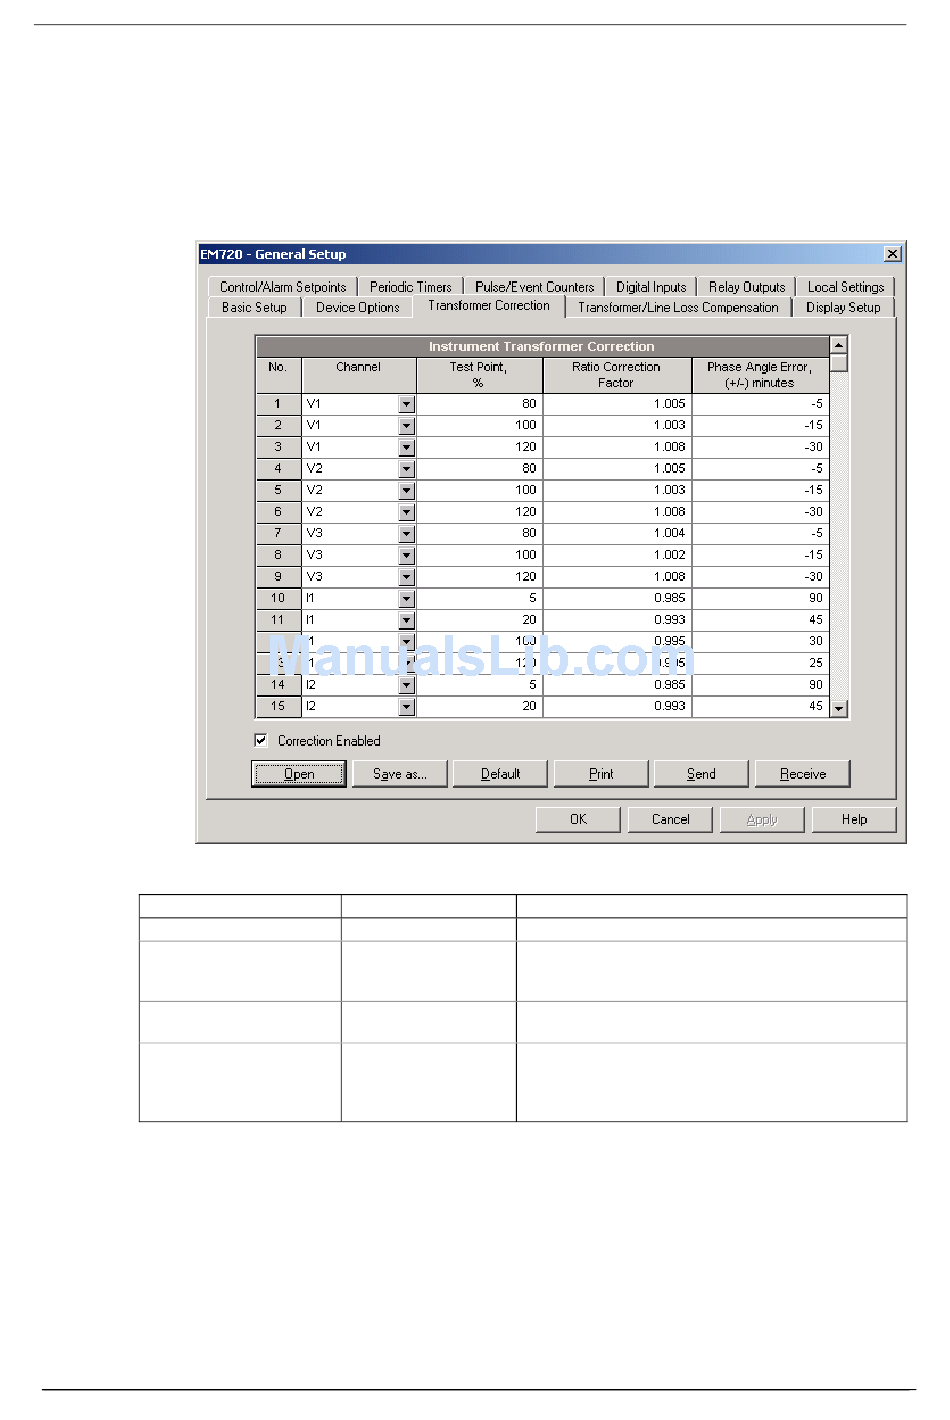Open the Periodic Timers tab
950x1420 pixels.
click(x=410, y=287)
